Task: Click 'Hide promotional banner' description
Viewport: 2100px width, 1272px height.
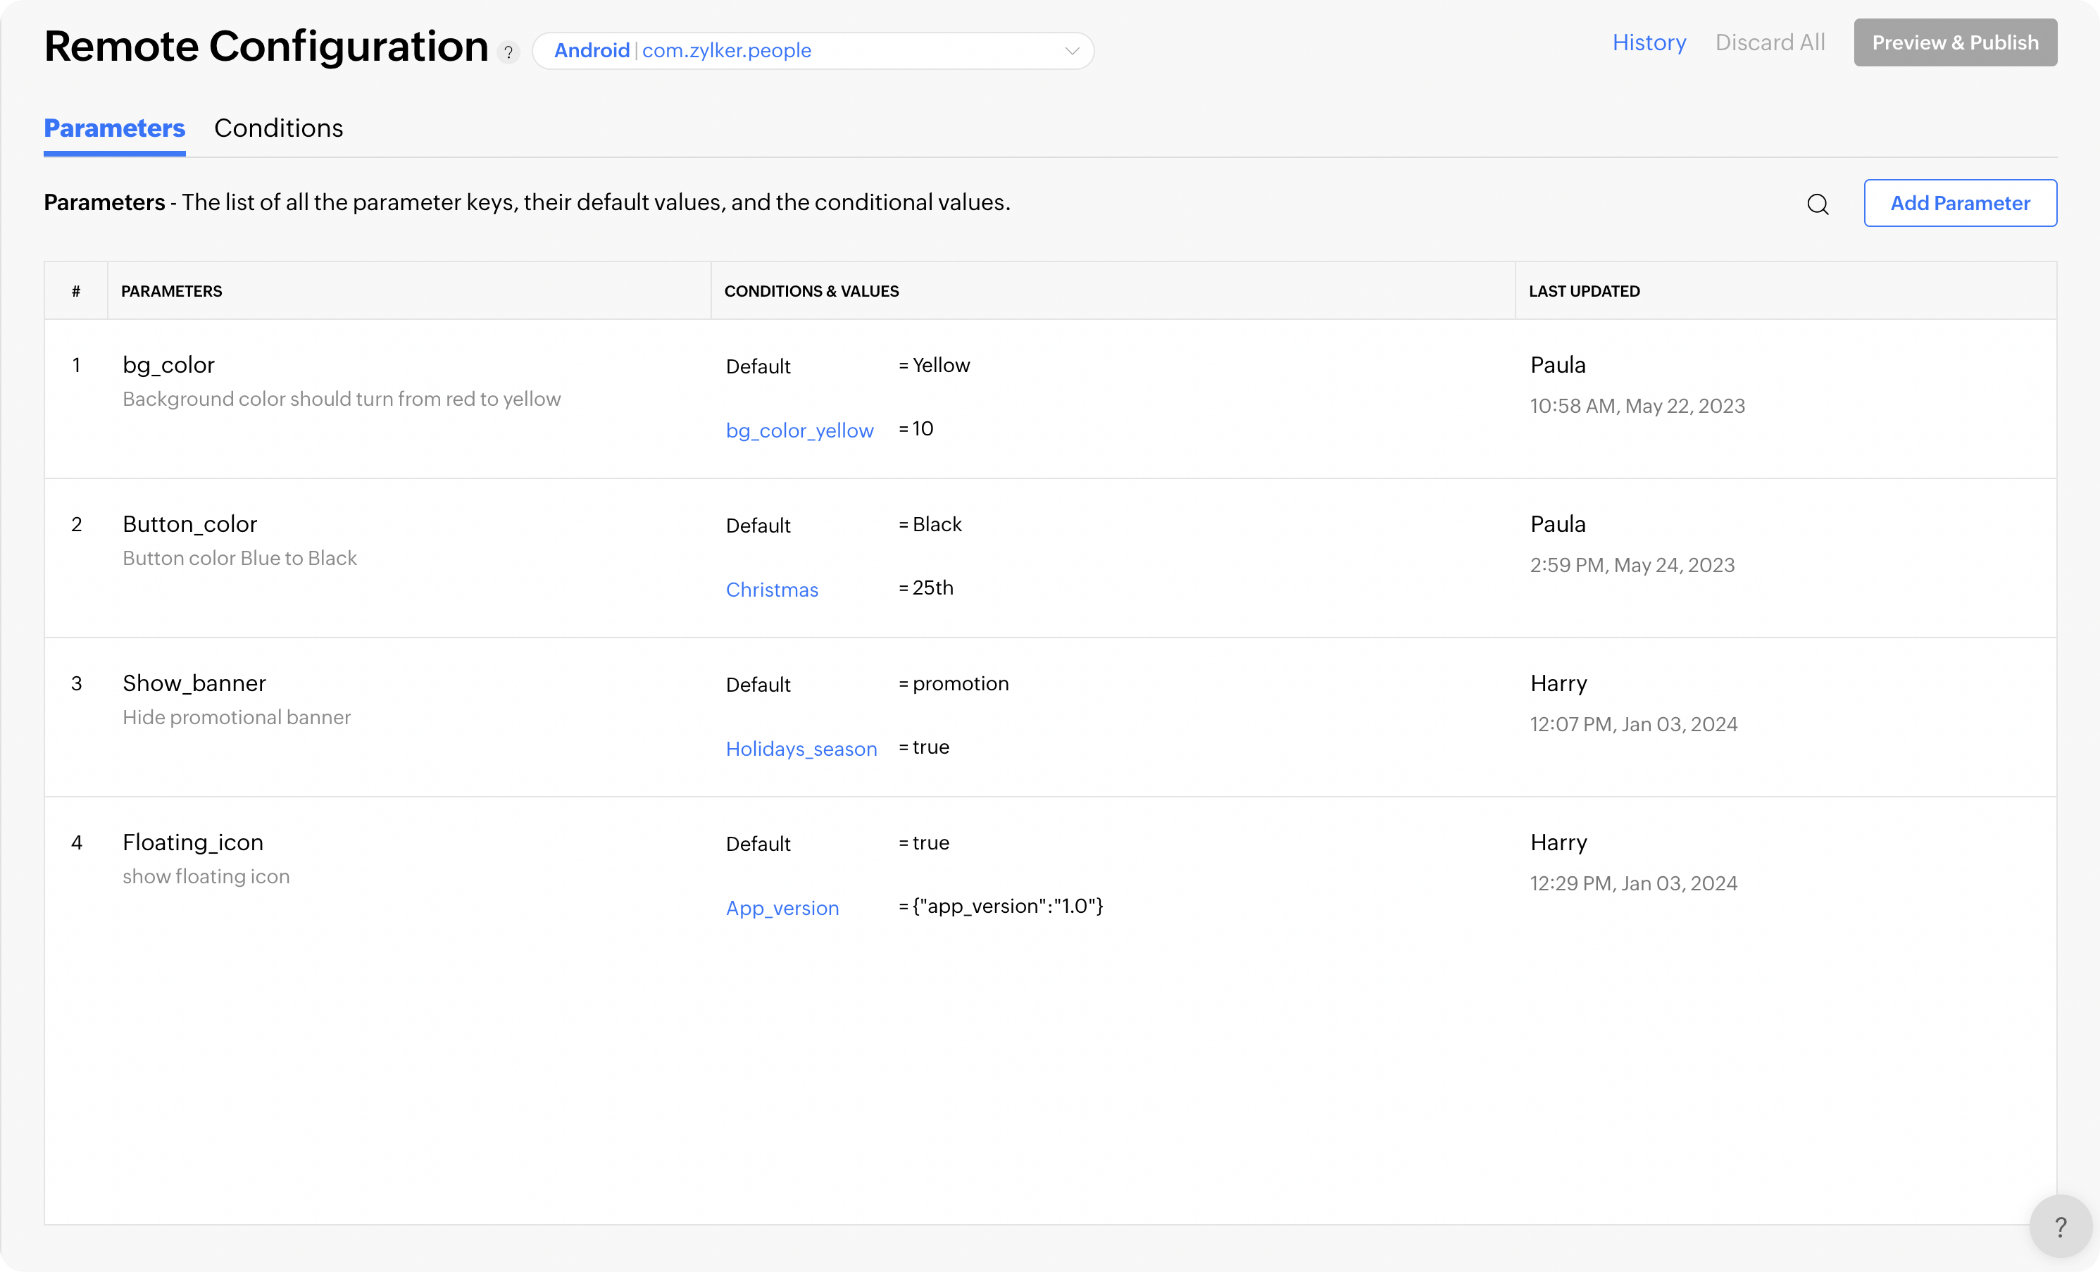Action: [x=236, y=716]
